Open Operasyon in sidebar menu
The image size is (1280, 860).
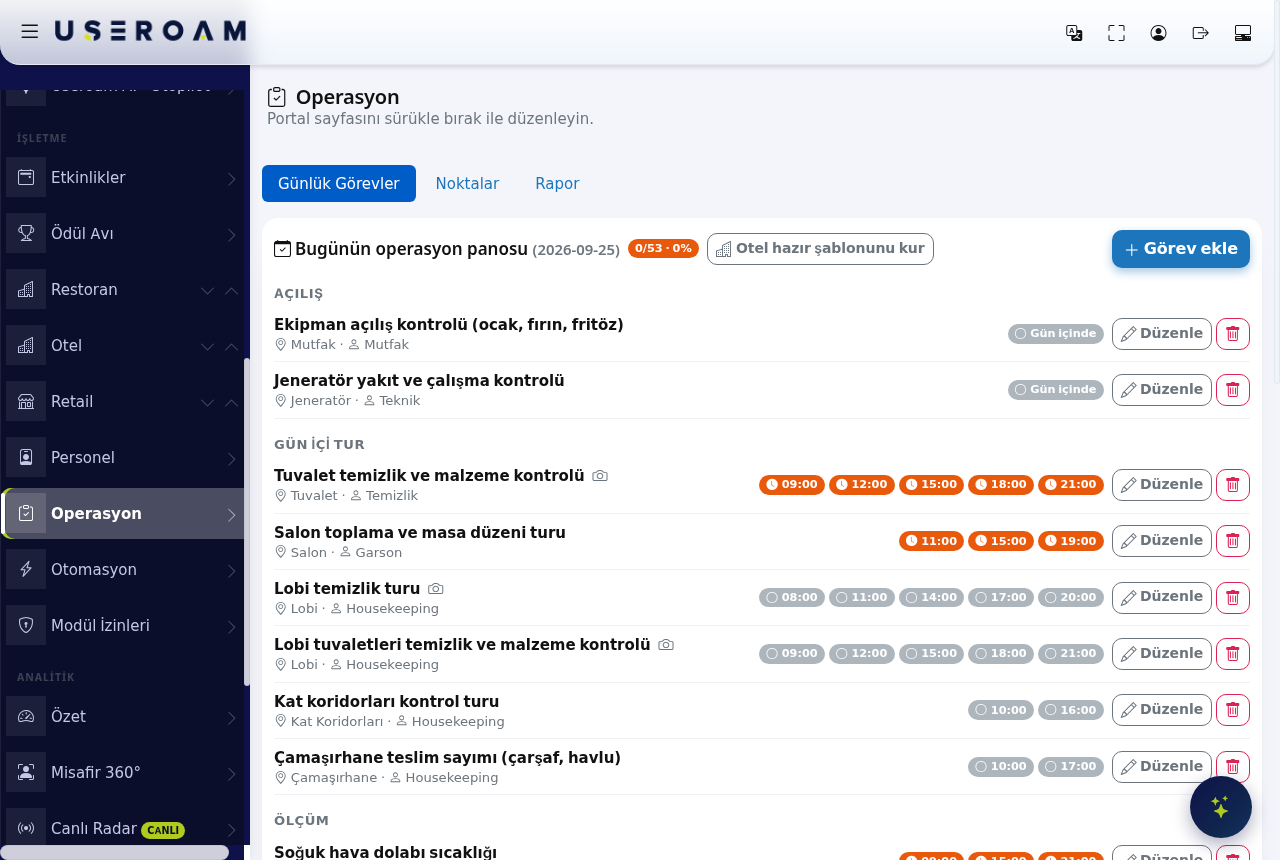124,514
